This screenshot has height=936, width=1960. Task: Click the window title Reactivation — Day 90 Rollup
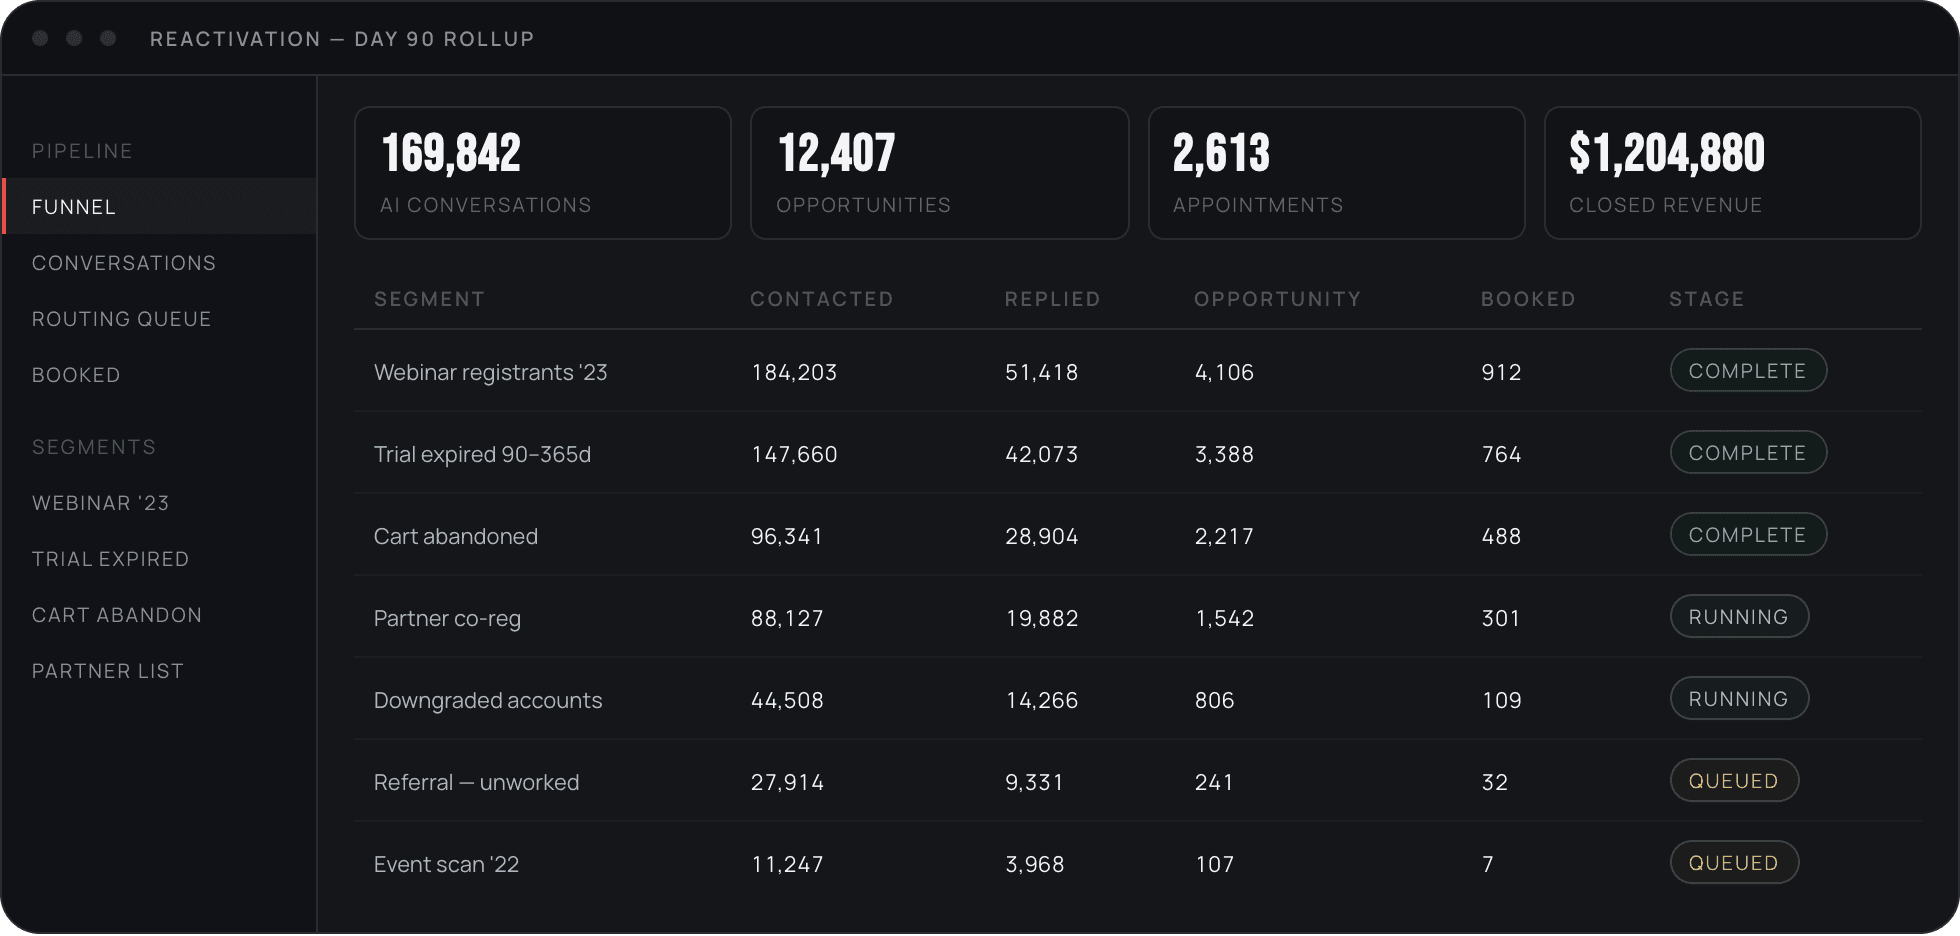pos(342,39)
